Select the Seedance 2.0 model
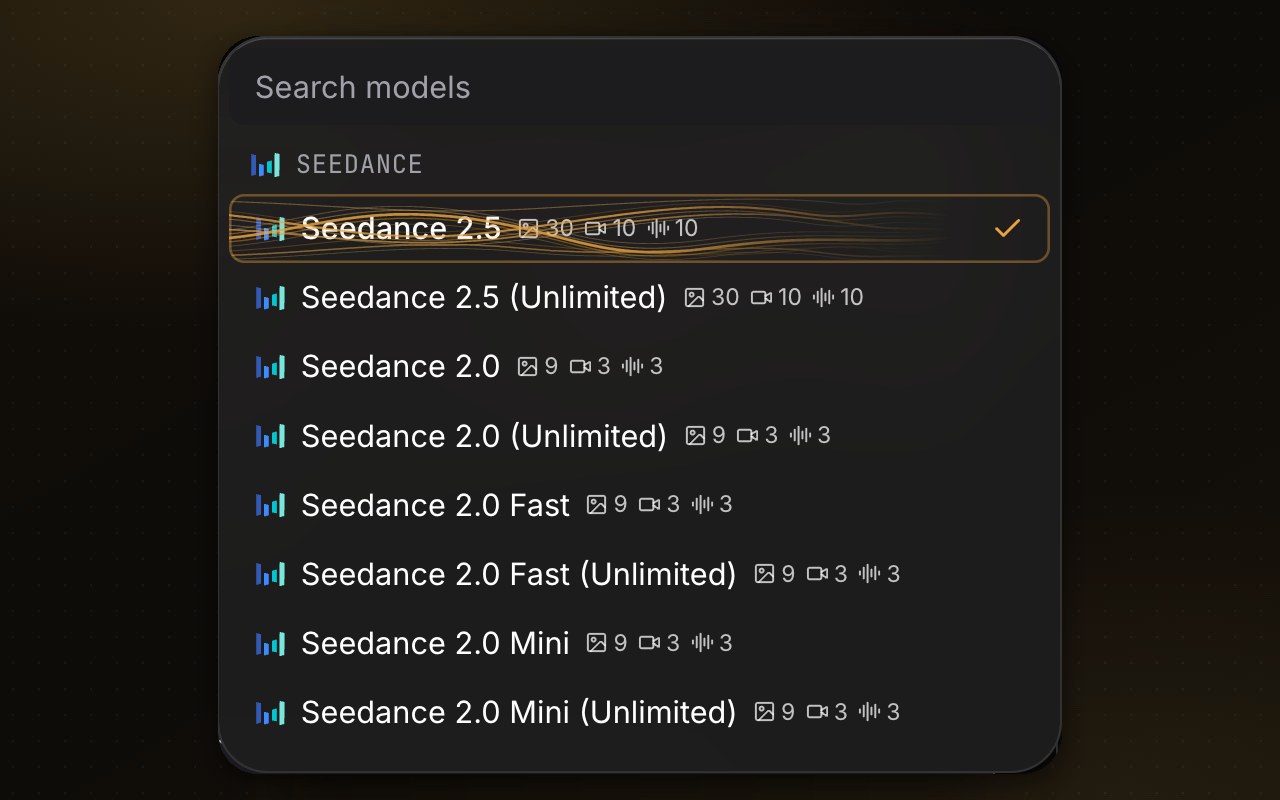Screen dimensions: 1280x800 click(640, 367)
